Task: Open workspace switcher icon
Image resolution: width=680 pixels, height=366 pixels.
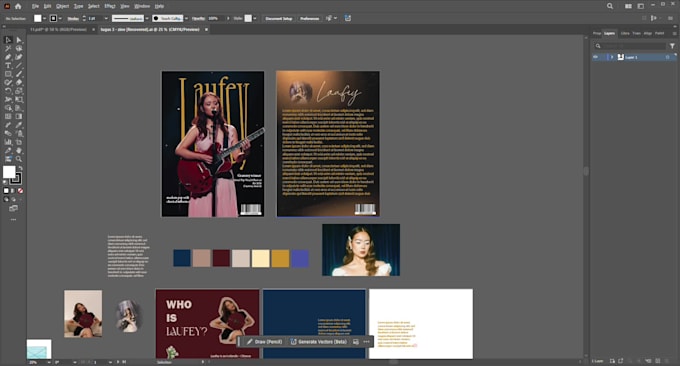Action: (x=641, y=6)
